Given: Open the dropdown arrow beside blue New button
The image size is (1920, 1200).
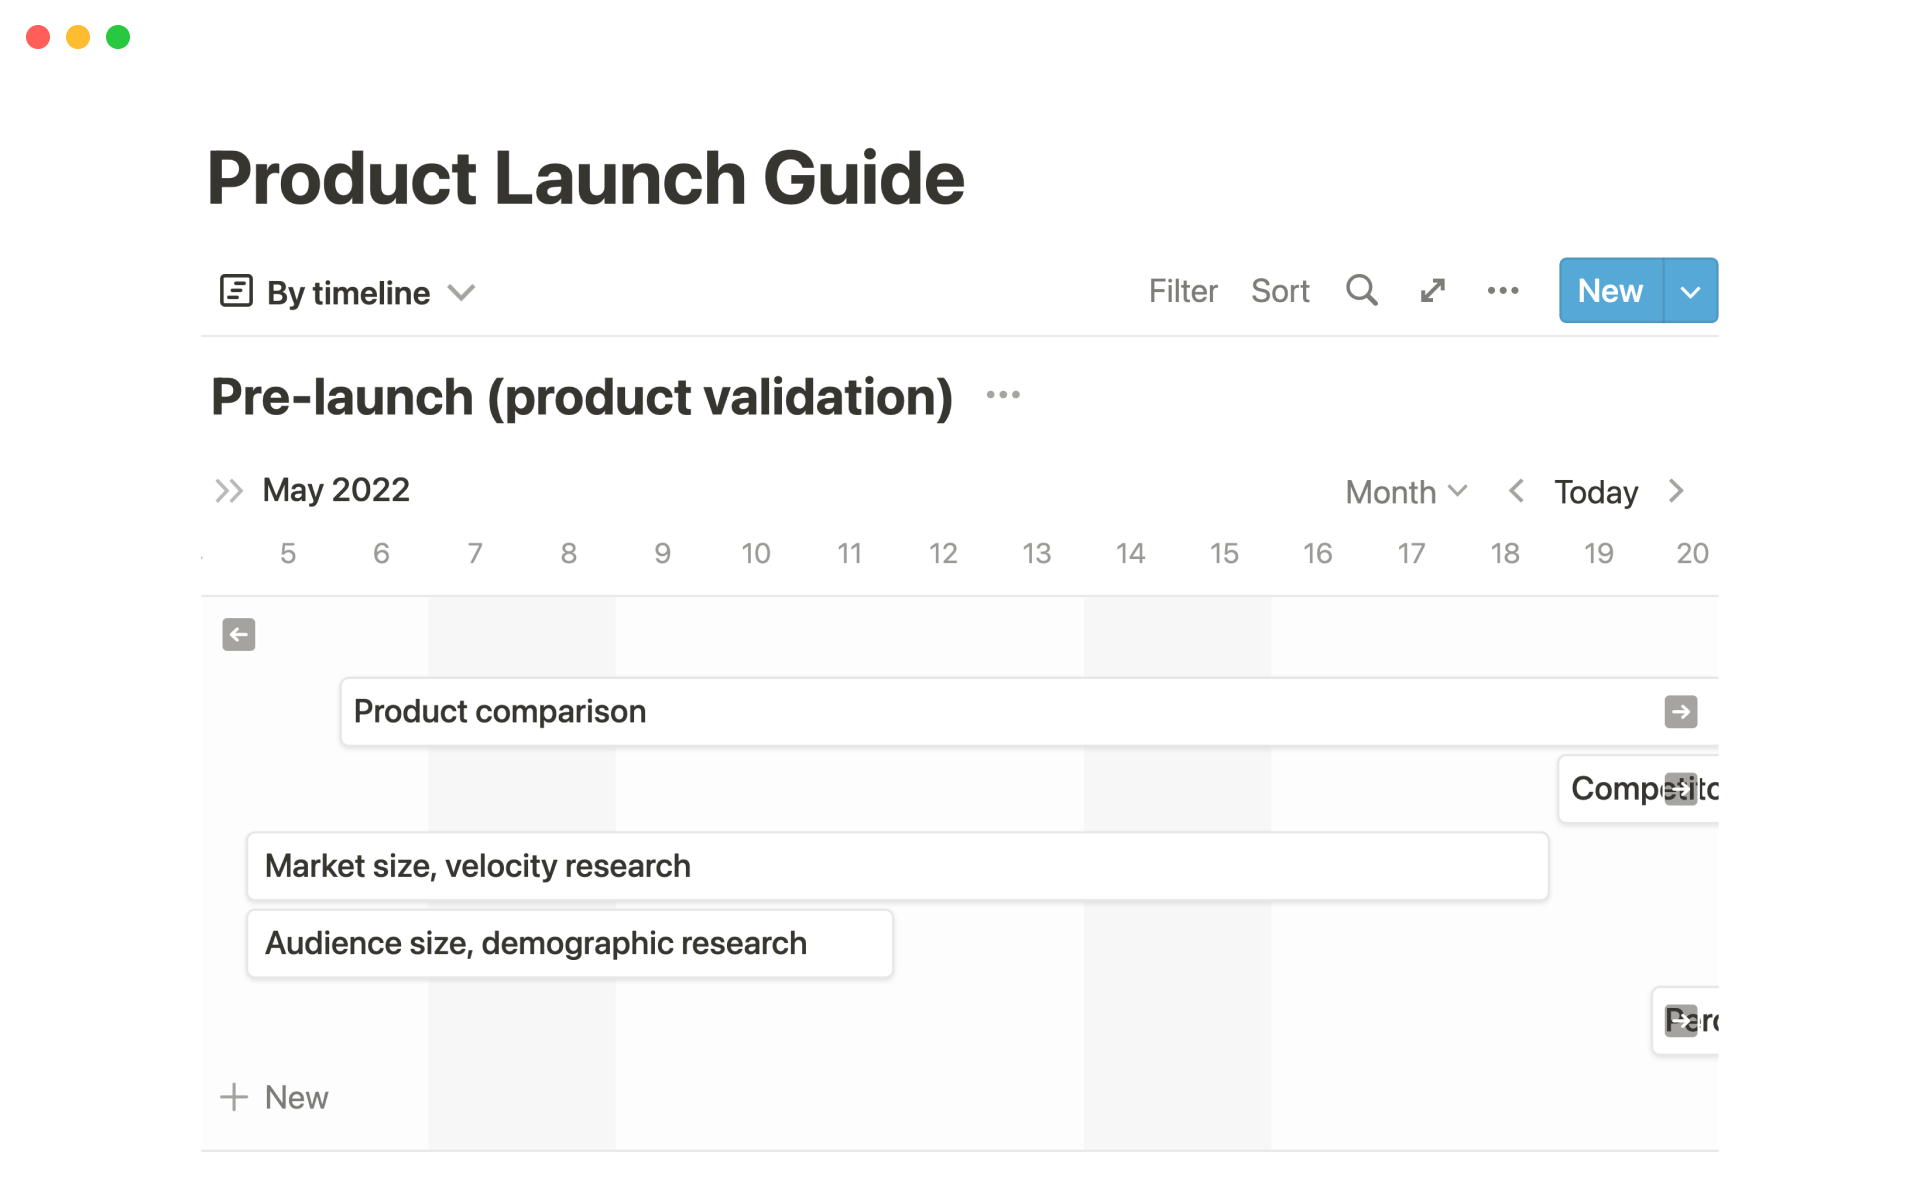Looking at the screenshot, I should click(x=1691, y=291).
